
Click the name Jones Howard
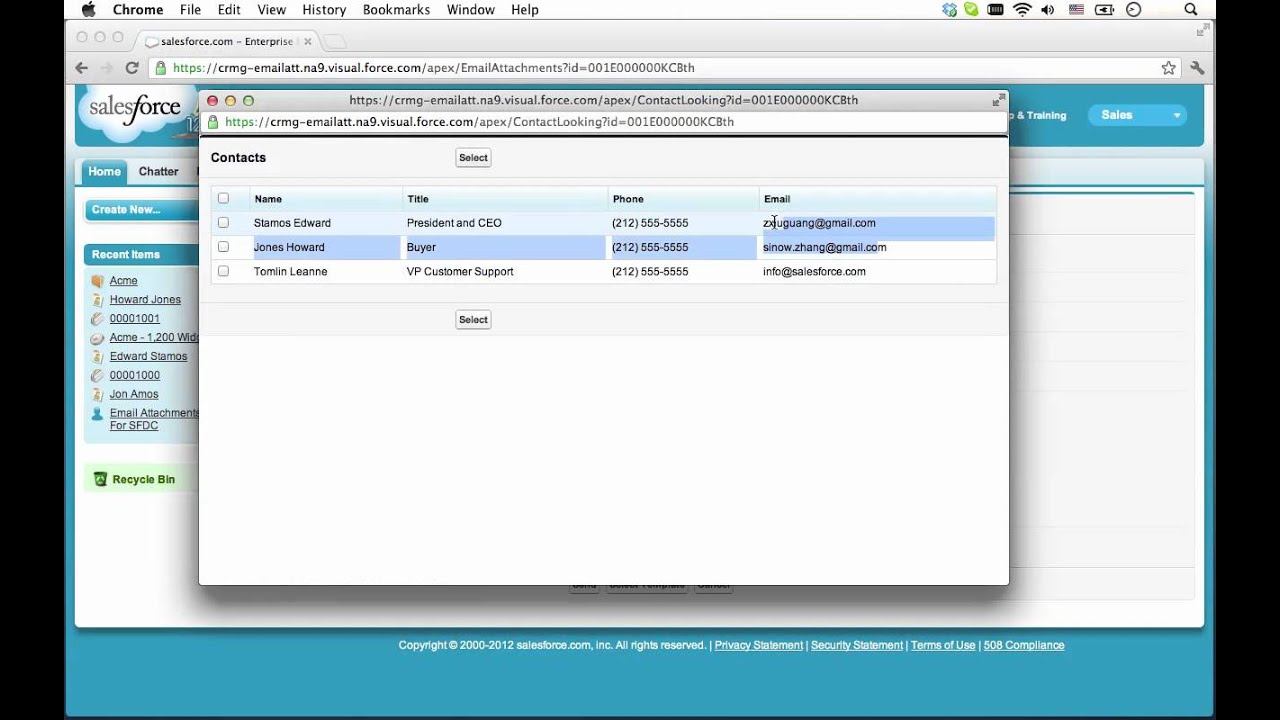[x=289, y=247]
